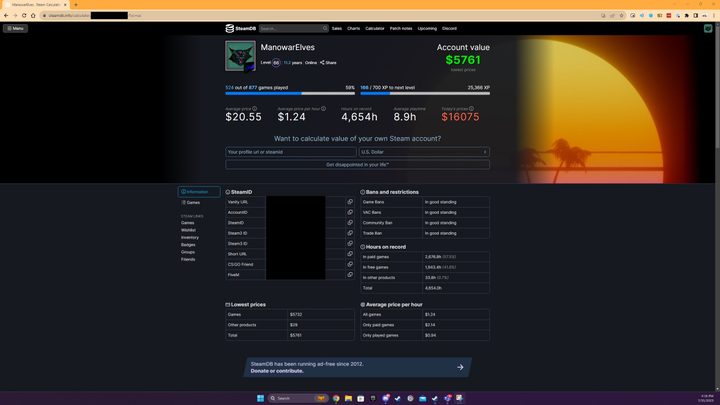Click the $16075 today's prices value
Image resolution: width=720 pixels, height=405 pixels.
click(x=460, y=117)
